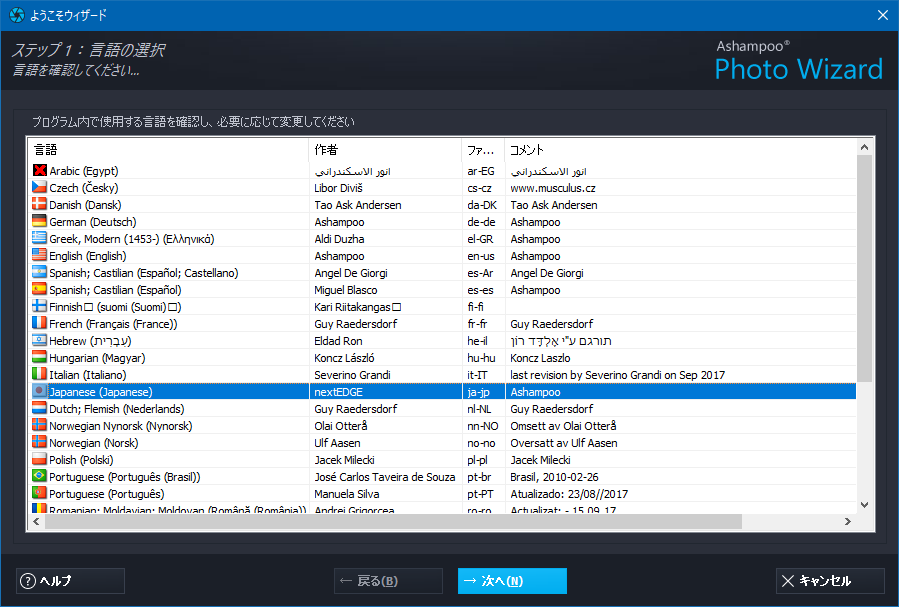
Task: Click the Polish flag icon
Action: point(40,459)
